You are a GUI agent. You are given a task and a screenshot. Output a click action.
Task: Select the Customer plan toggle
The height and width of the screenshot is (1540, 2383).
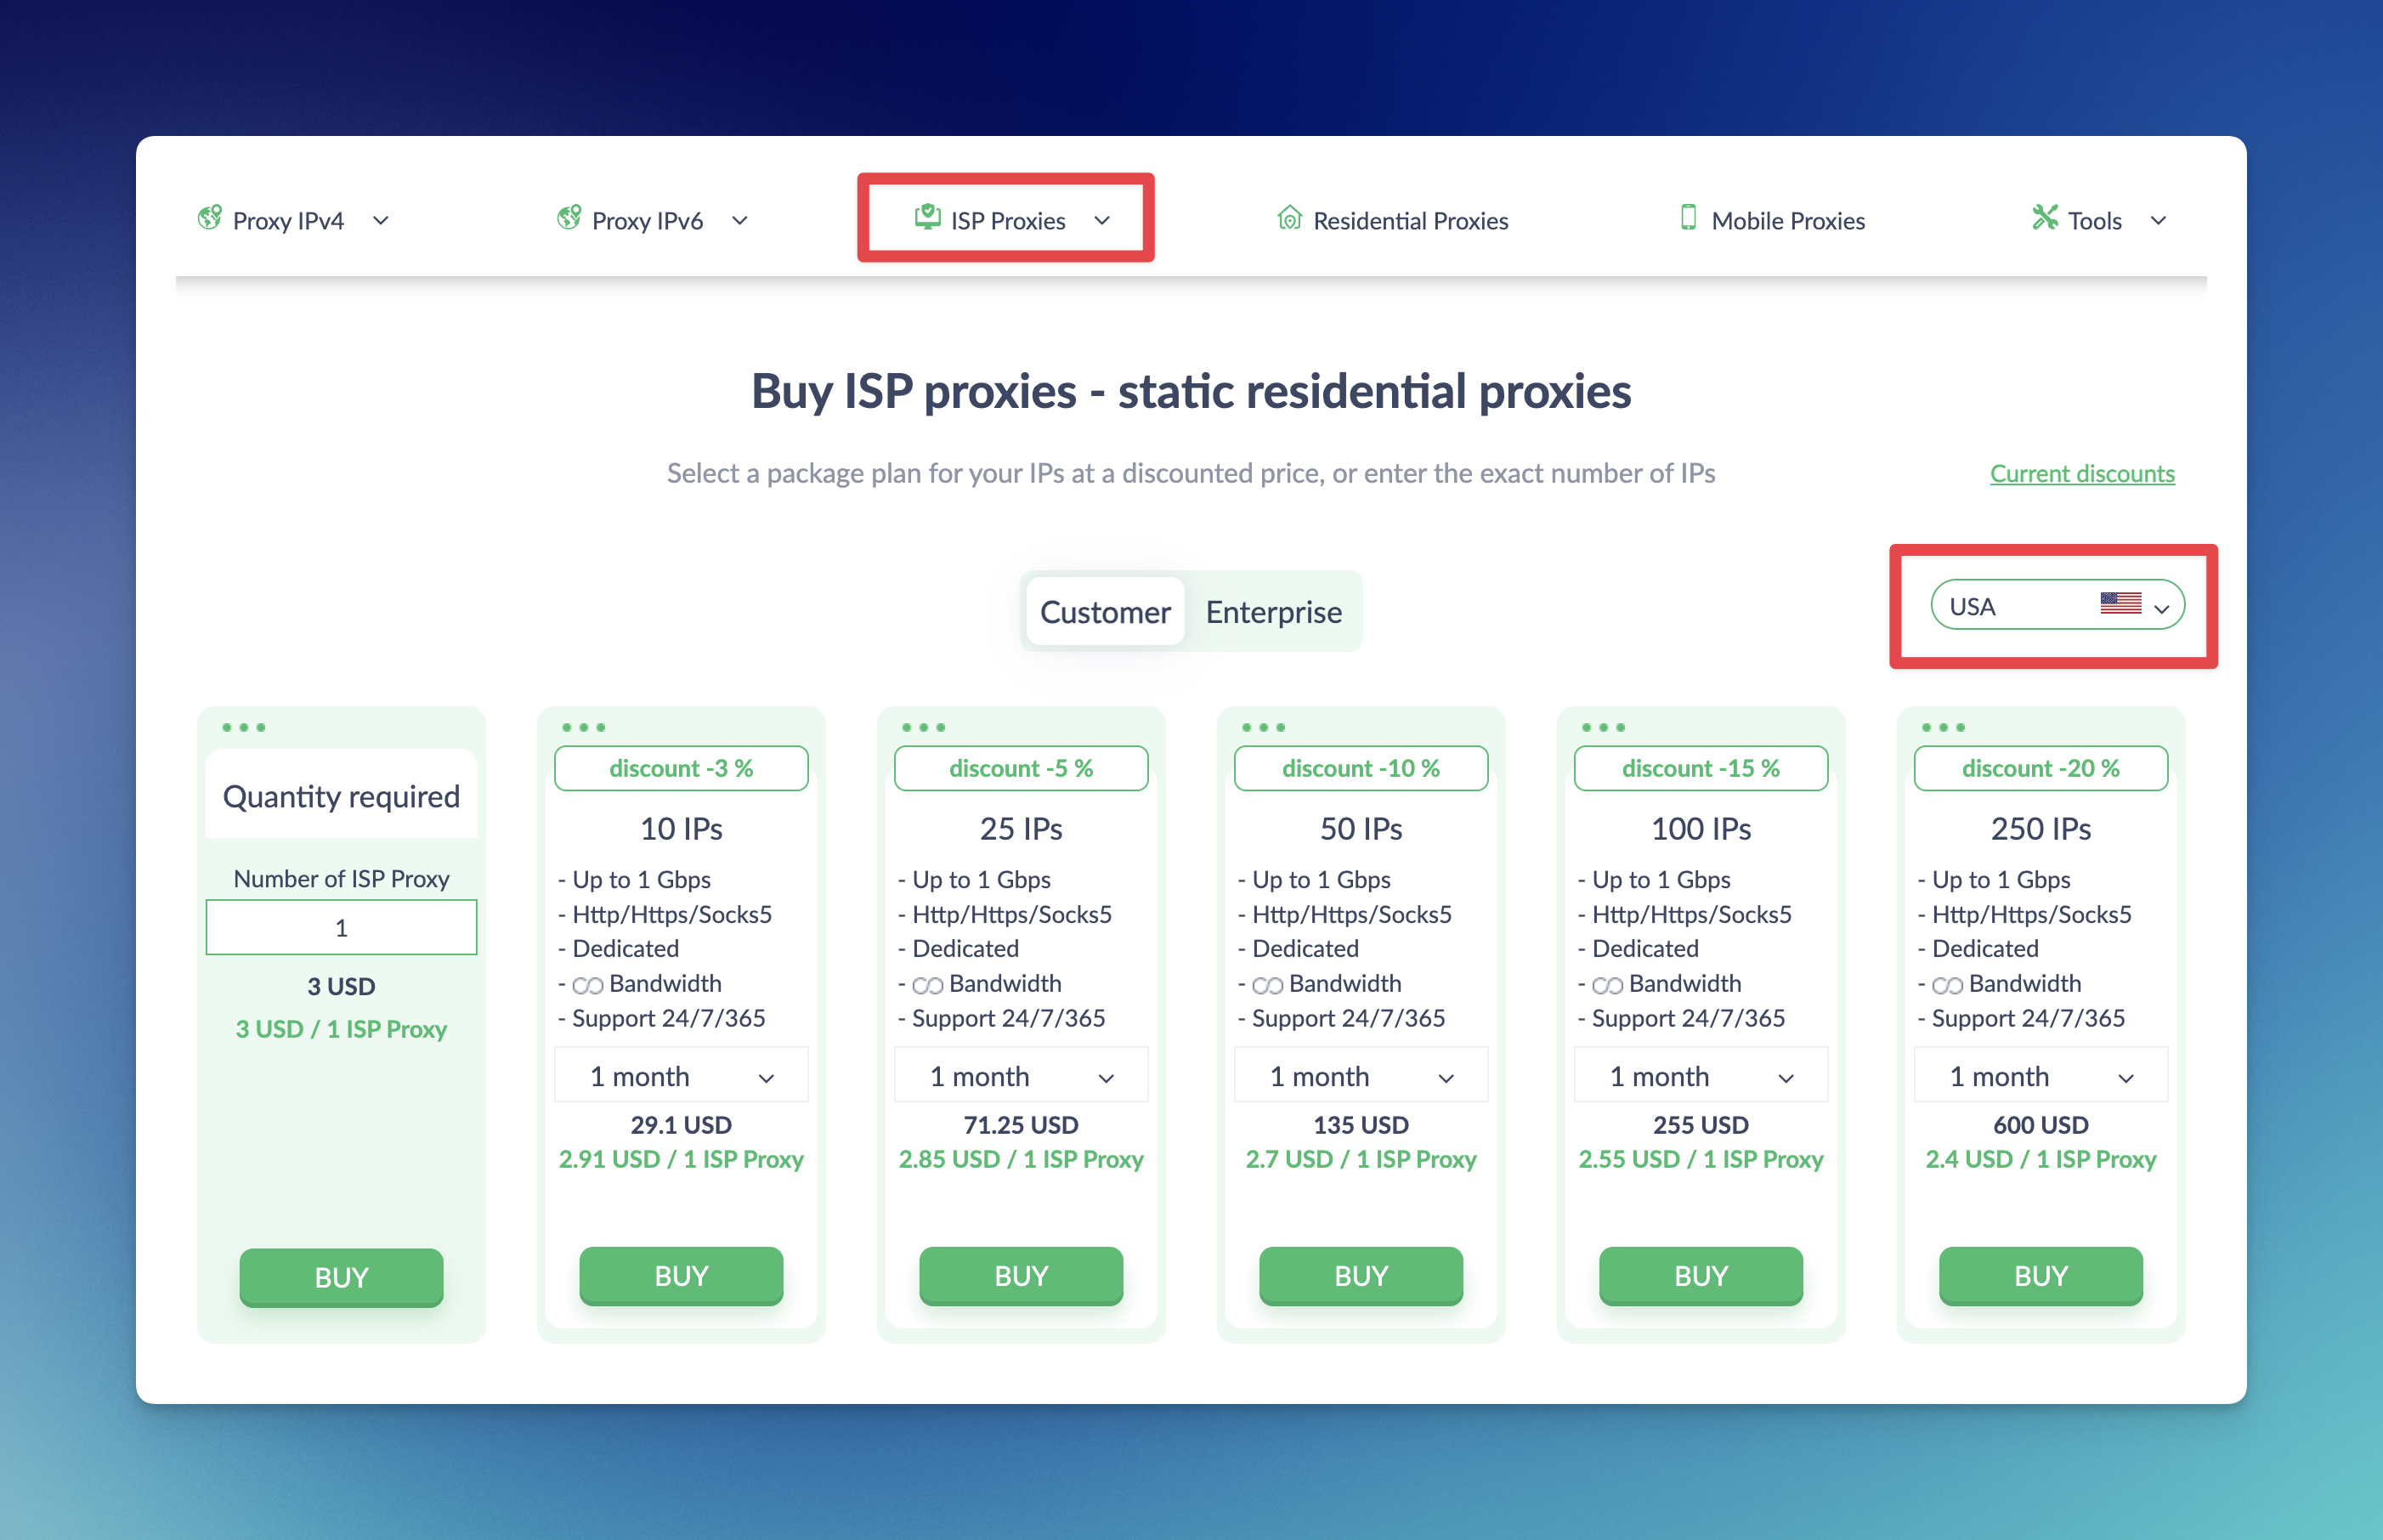[1105, 612]
